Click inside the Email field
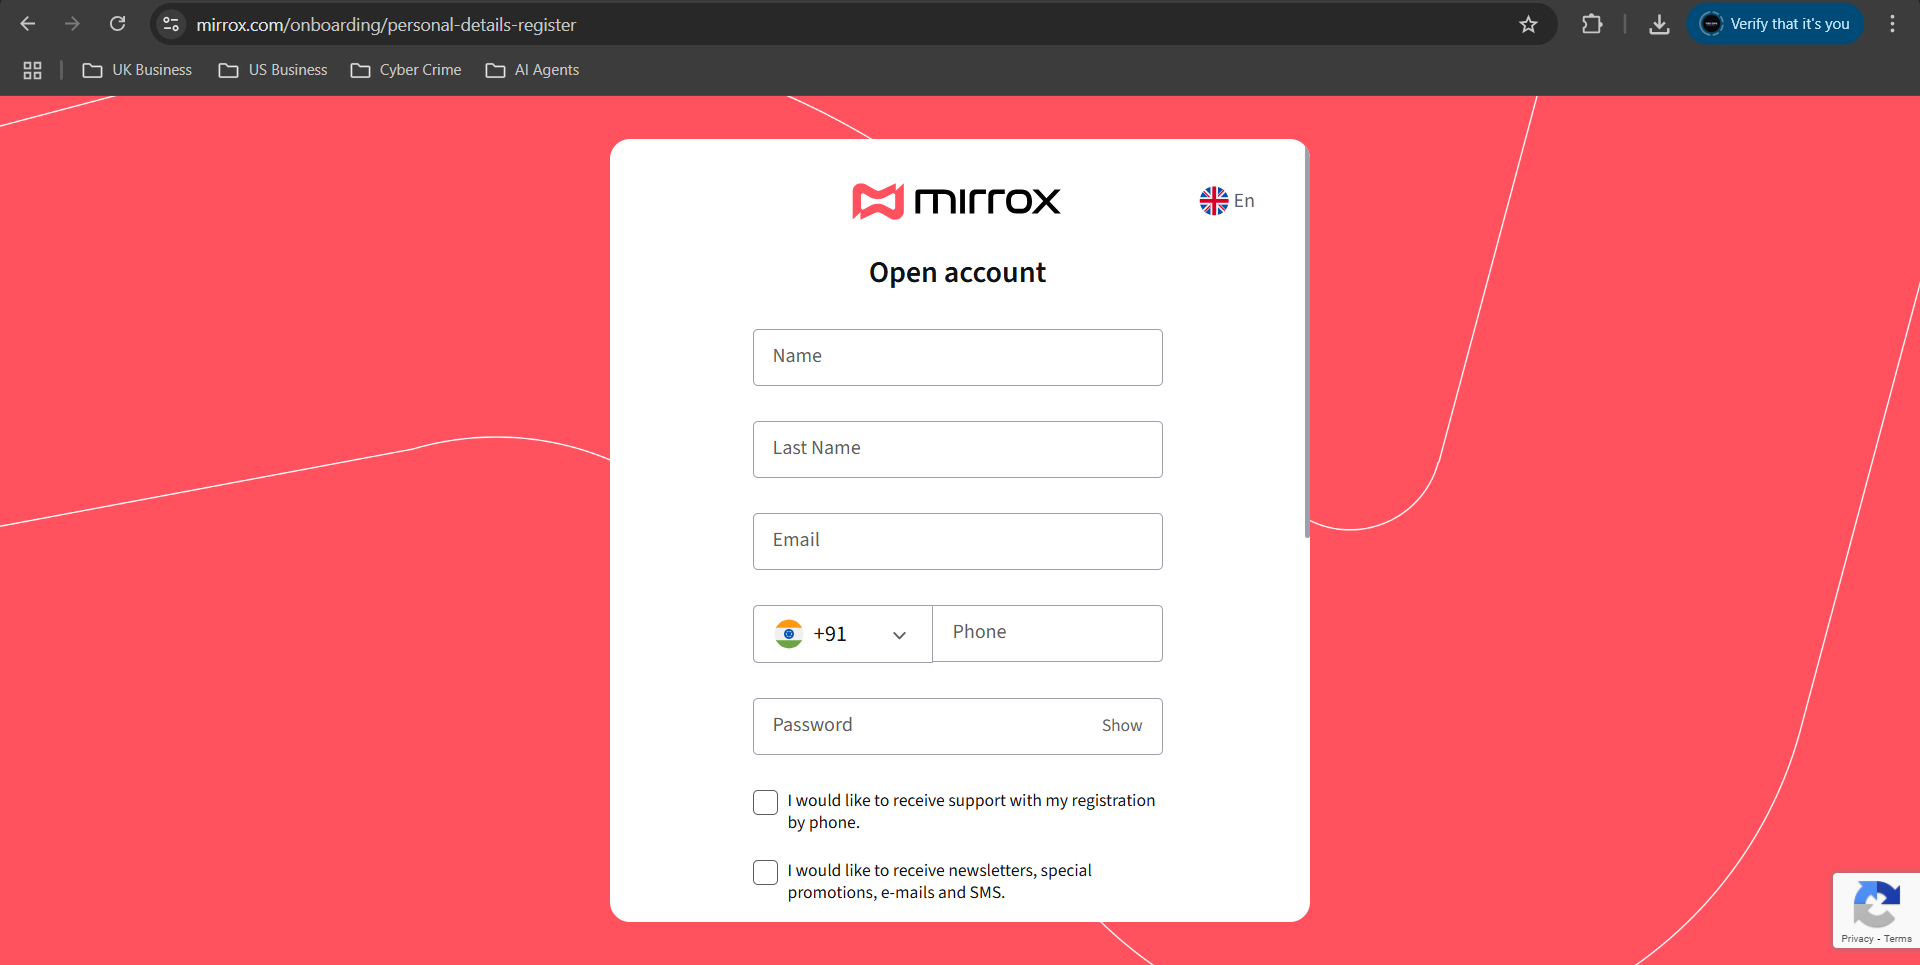The height and width of the screenshot is (965, 1920). tap(957, 541)
